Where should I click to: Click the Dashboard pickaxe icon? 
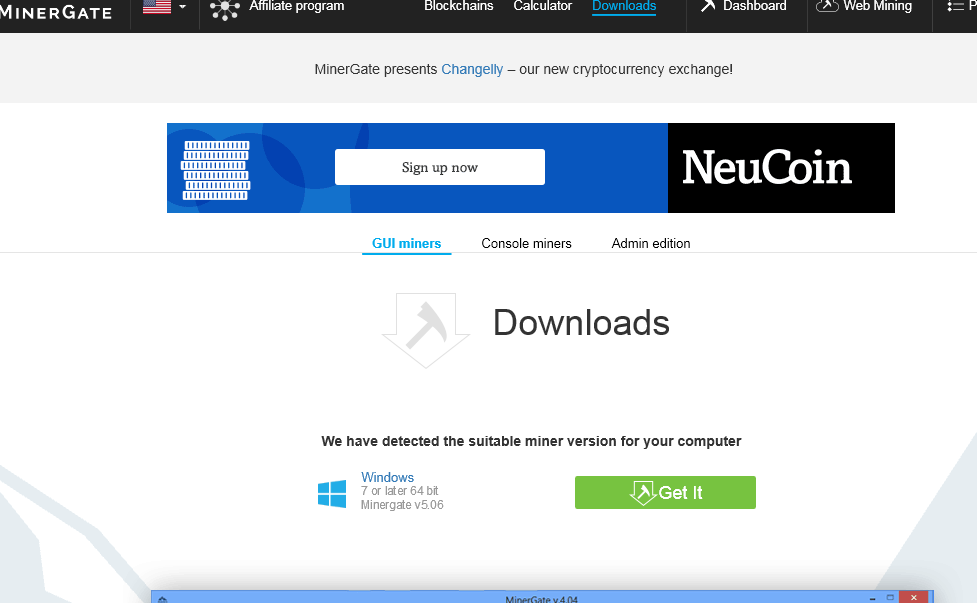pos(708,6)
